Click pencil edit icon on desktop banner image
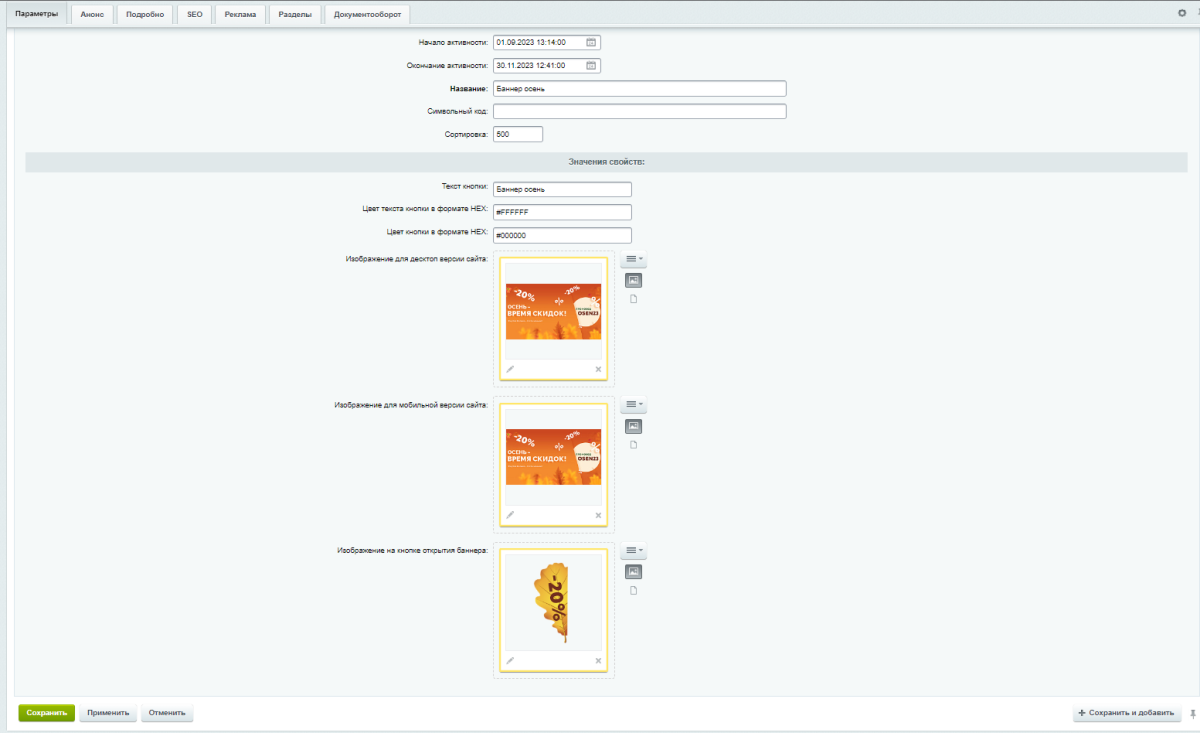Image resolution: width=1200 pixels, height=733 pixels. click(x=510, y=369)
